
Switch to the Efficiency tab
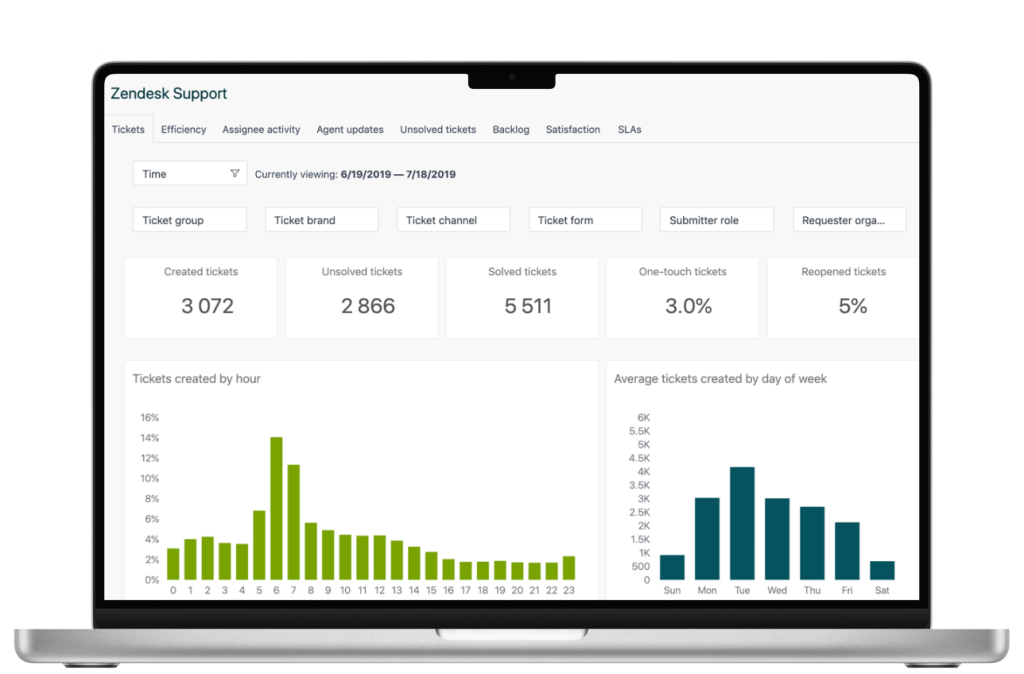tap(183, 129)
